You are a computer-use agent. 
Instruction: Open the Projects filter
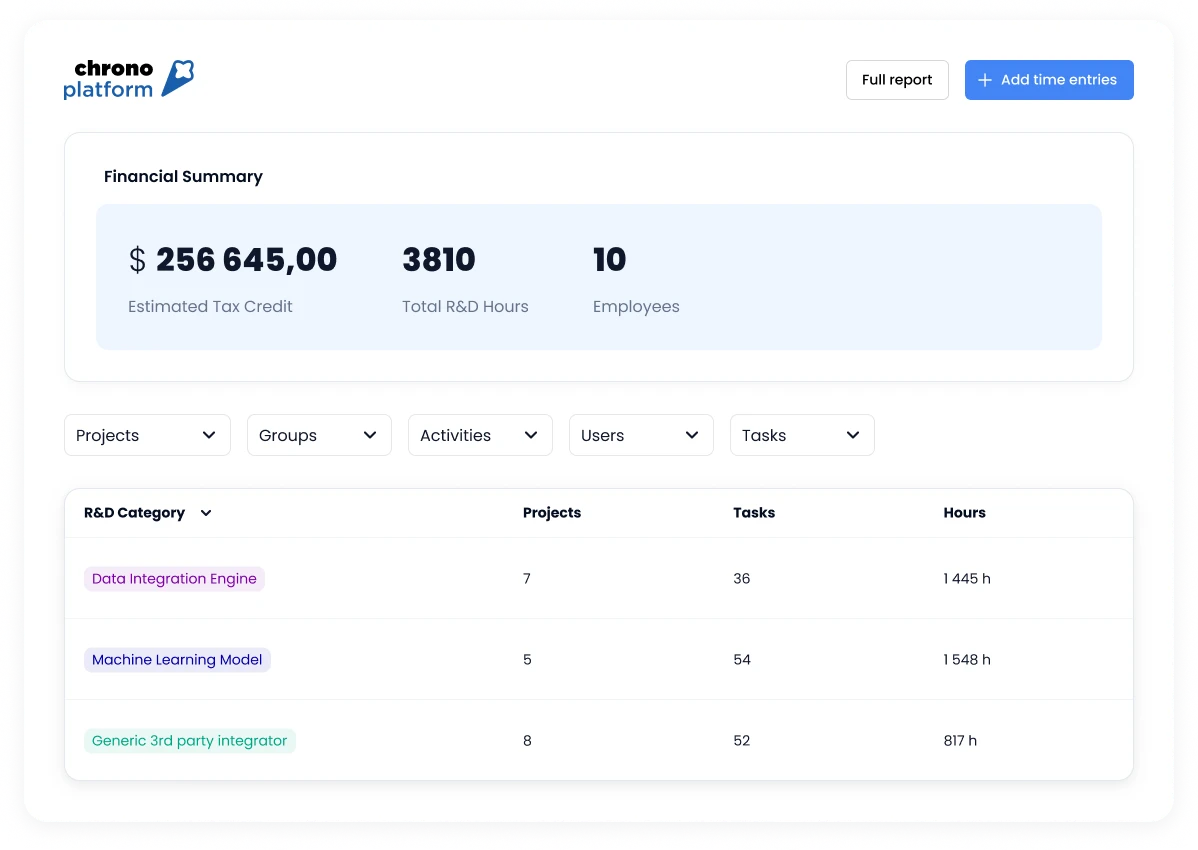(147, 435)
